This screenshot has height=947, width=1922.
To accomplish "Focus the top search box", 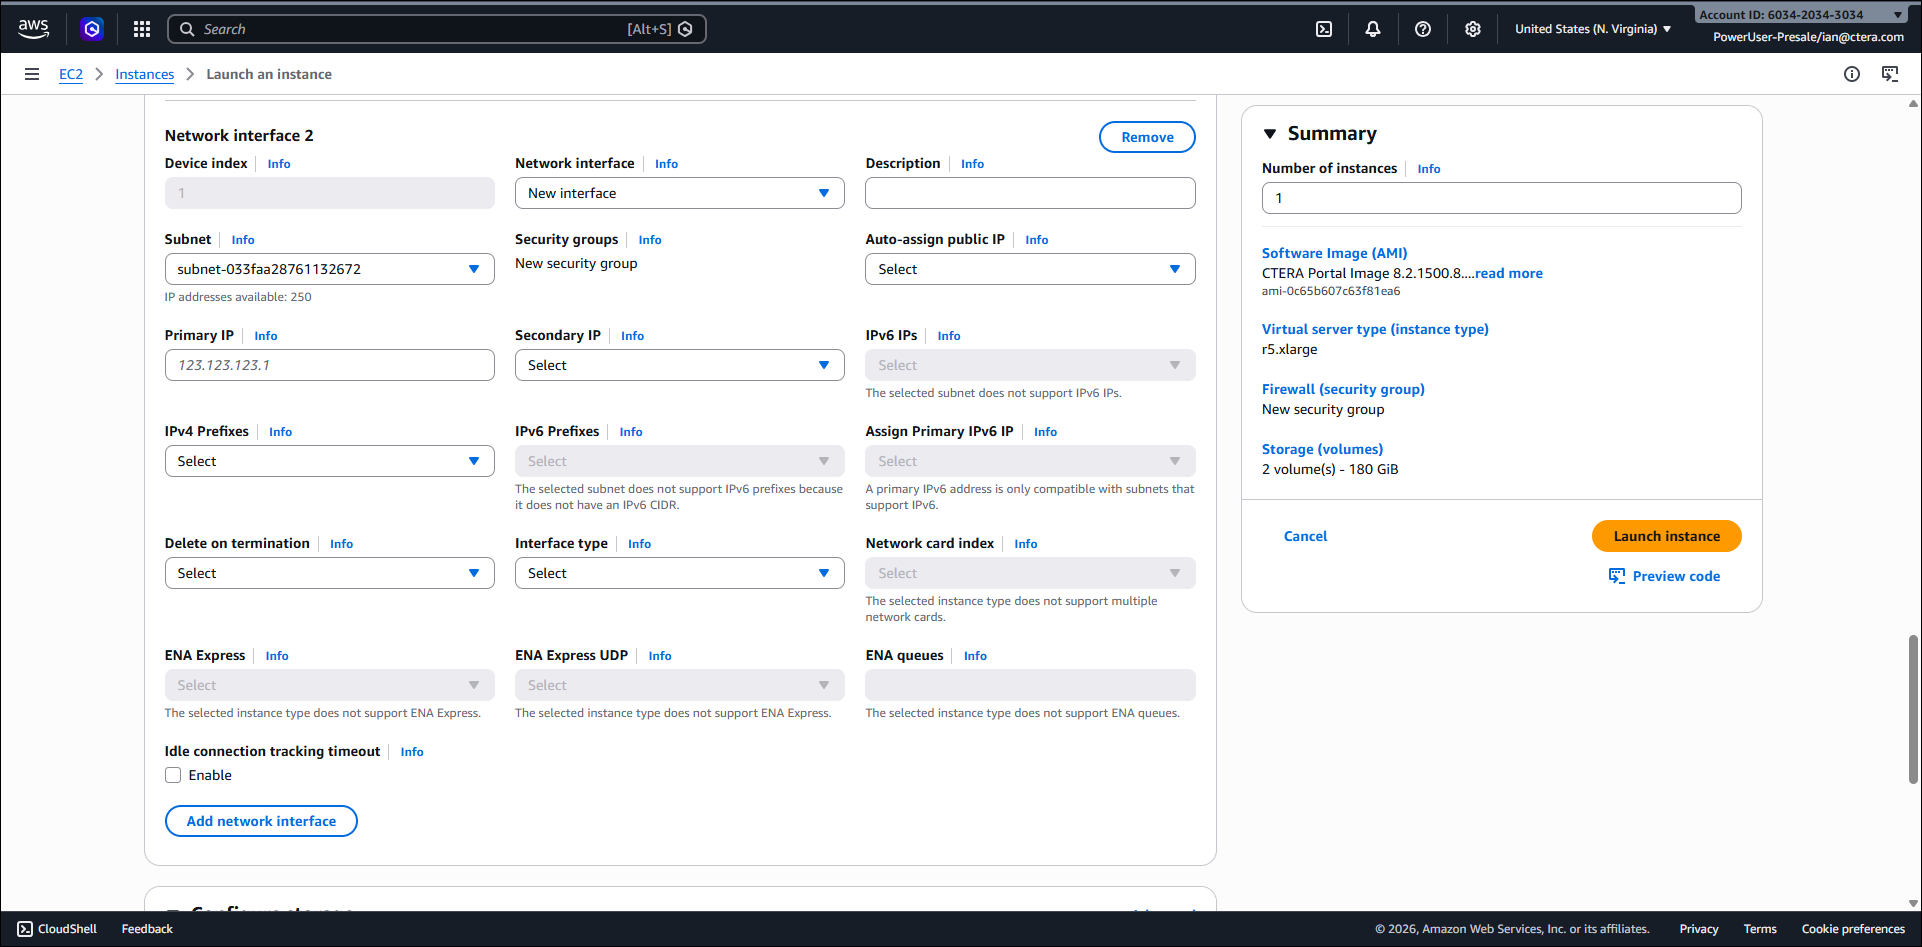I will pos(437,29).
